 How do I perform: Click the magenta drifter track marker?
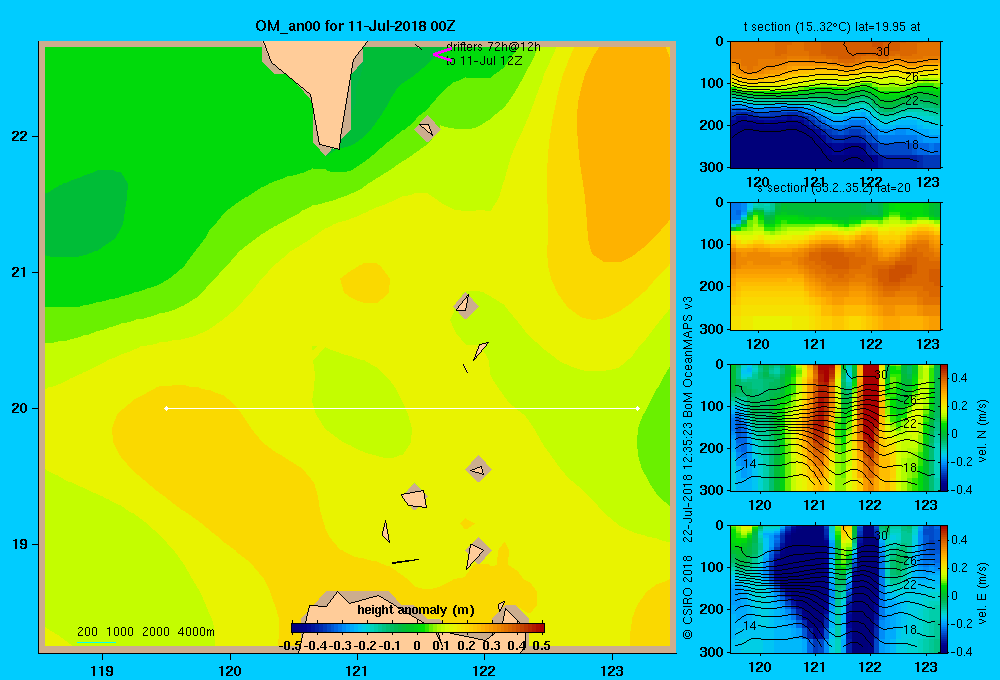[x=442, y=54]
